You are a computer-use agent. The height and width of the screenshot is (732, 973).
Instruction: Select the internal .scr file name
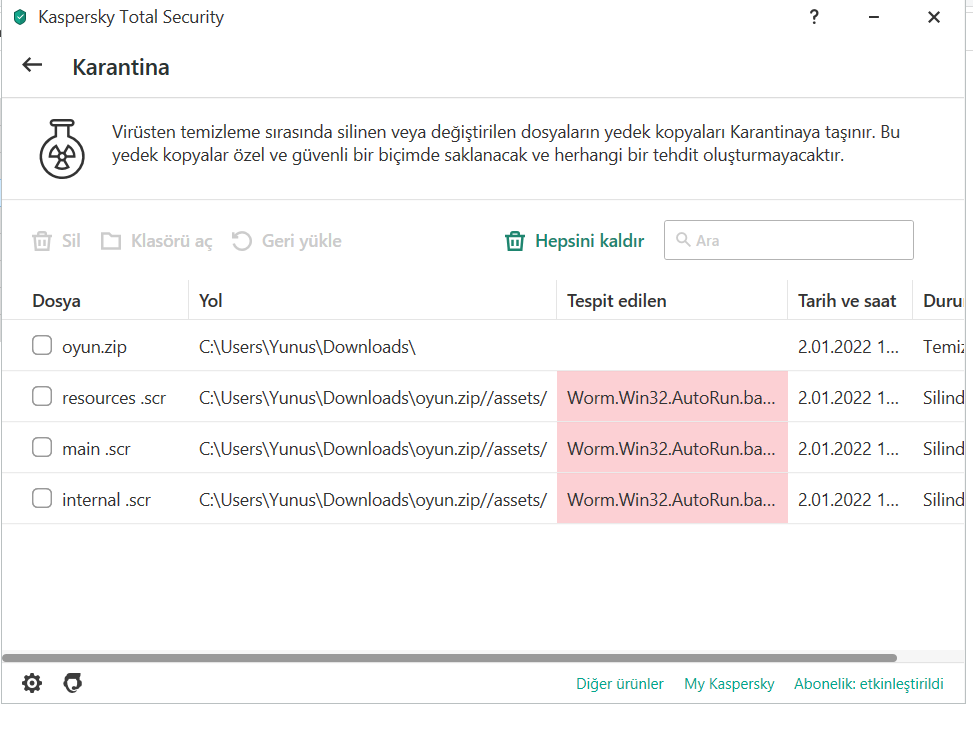(106, 499)
